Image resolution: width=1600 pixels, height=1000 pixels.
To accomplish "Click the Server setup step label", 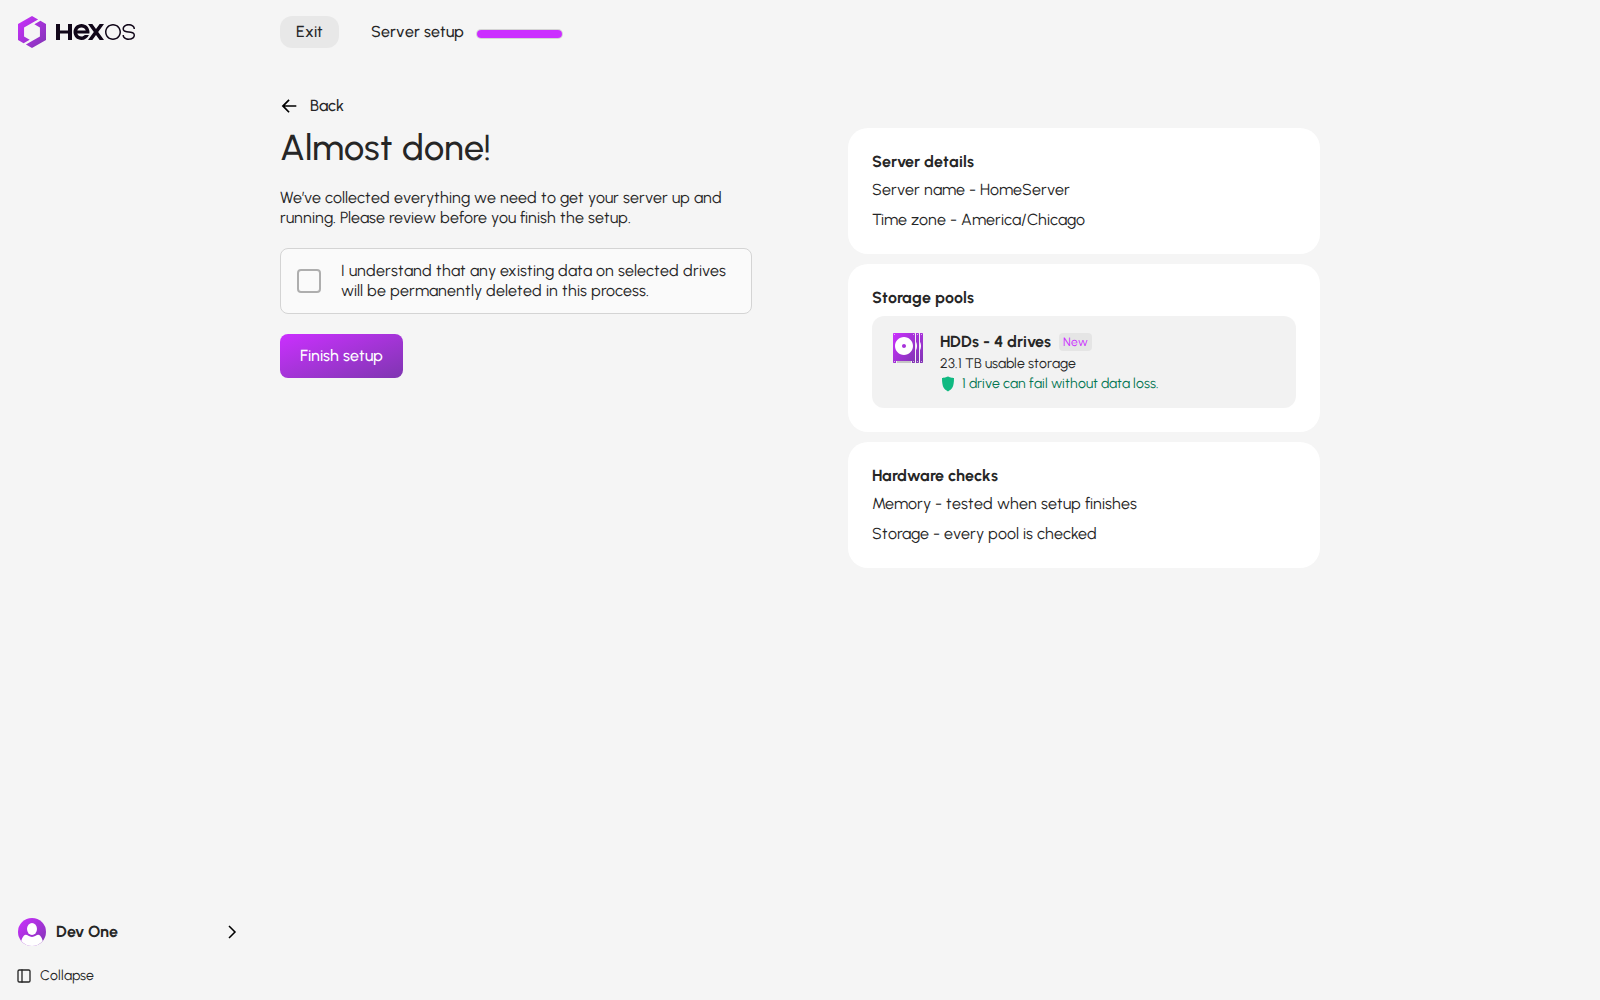I will pyautogui.click(x=417, y=32).
